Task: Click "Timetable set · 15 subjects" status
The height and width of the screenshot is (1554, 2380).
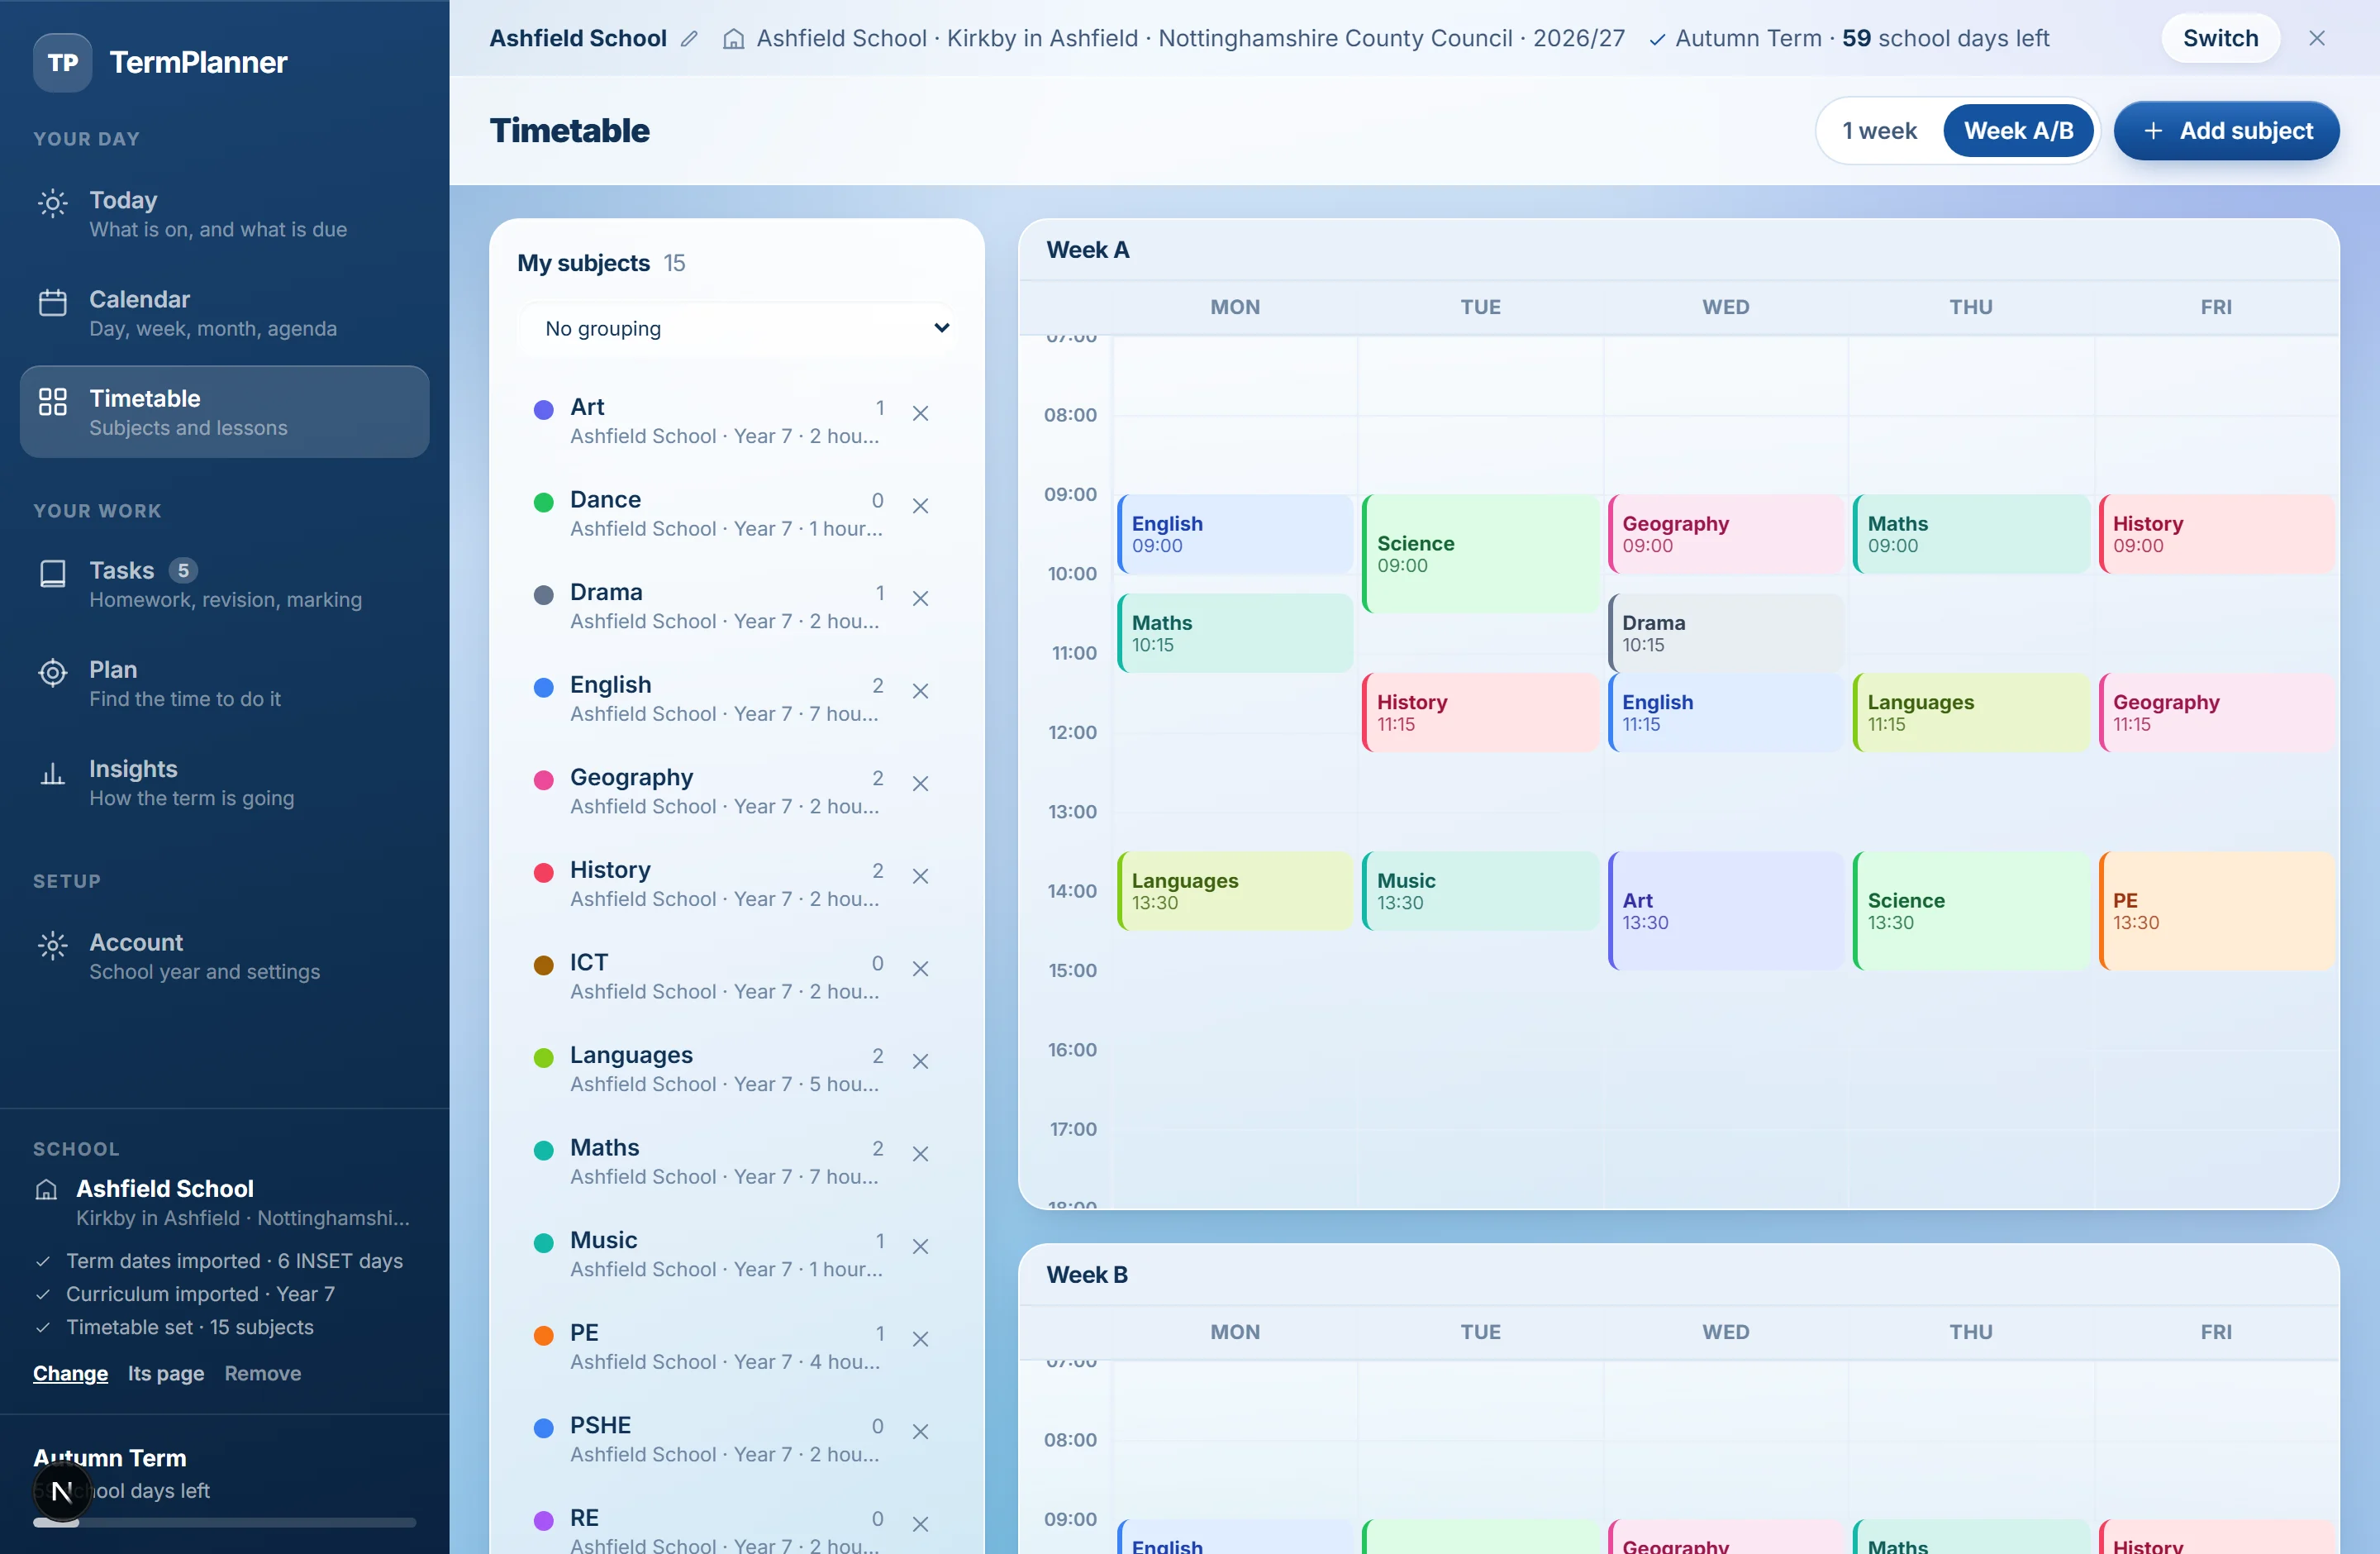Action: point(189,1327)
